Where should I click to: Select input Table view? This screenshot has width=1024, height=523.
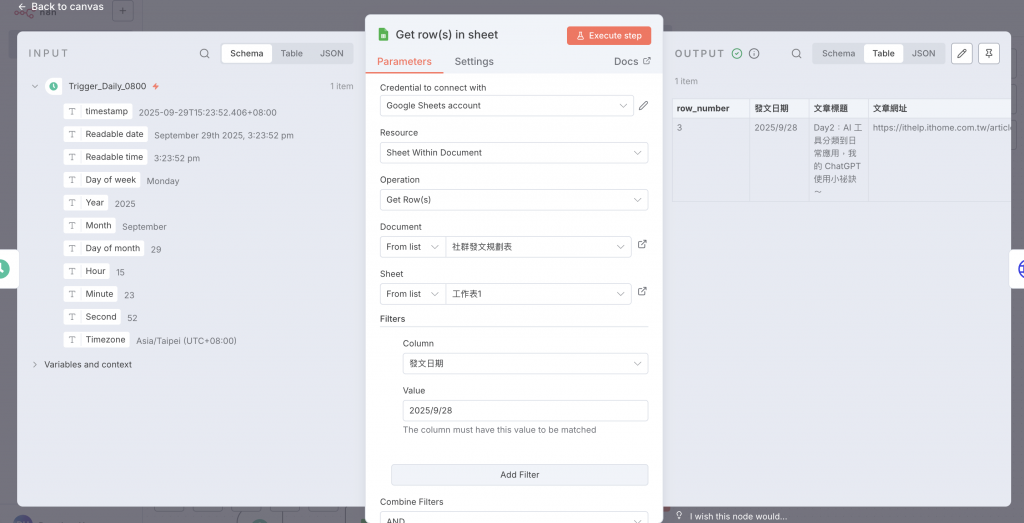pyautogui.click(x=291, y=54)
